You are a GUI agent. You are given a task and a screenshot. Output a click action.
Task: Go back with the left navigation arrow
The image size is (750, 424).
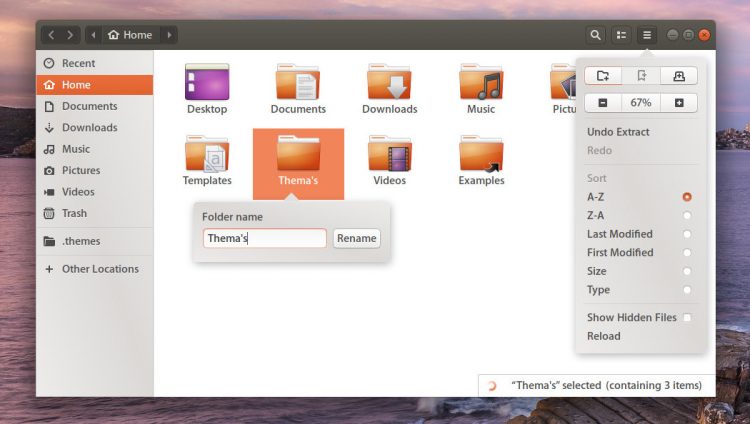click(x=51, y=35)
